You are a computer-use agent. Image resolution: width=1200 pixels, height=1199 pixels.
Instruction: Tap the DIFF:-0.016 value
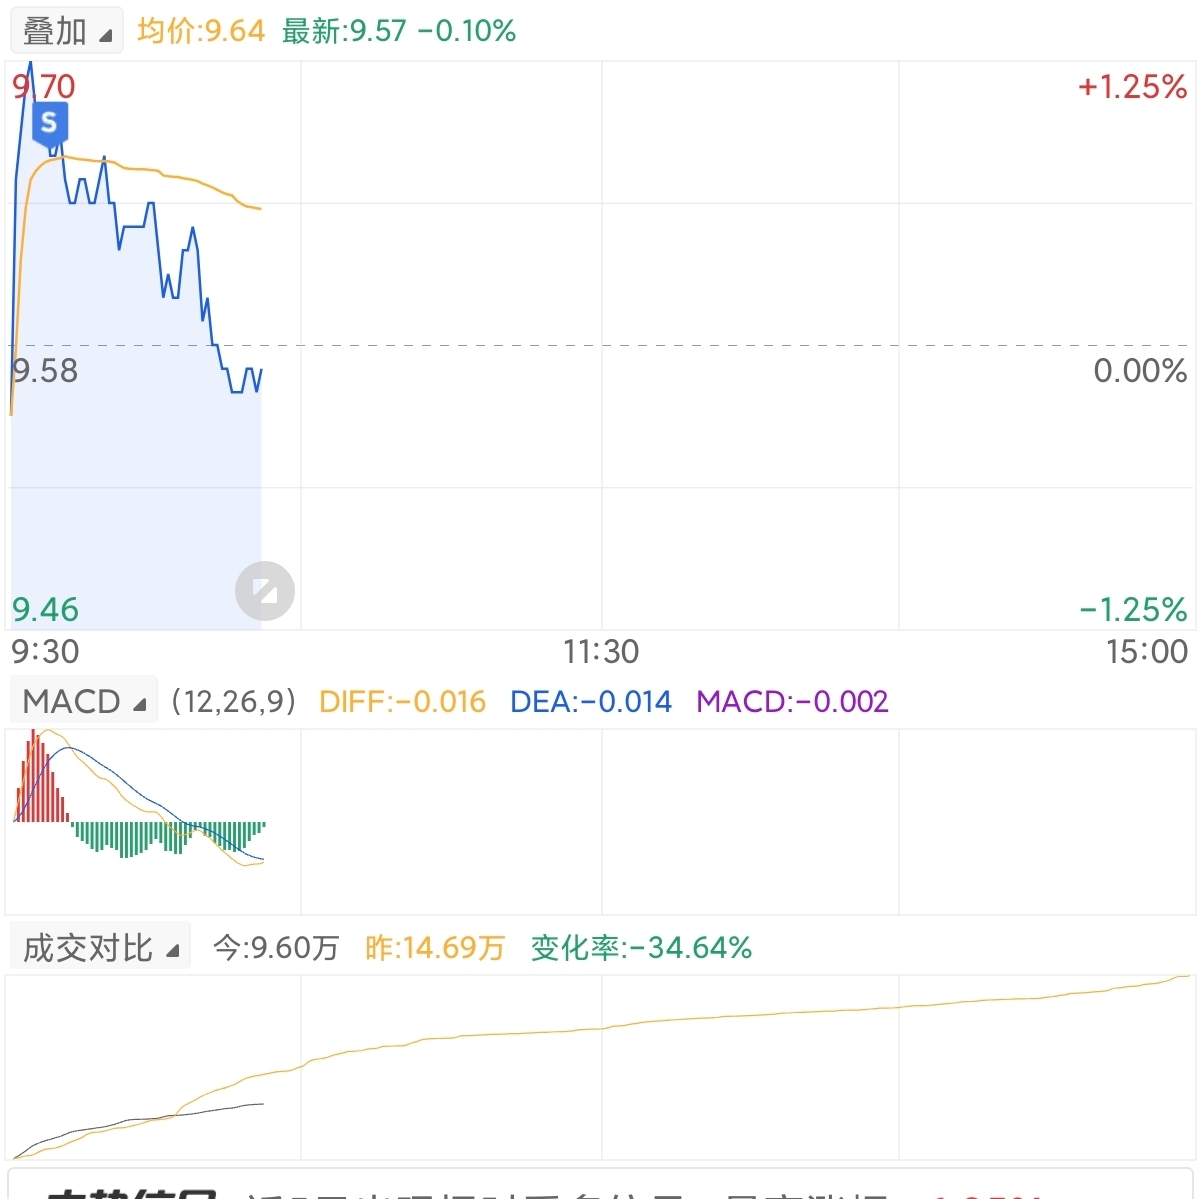click(x=402, y=701)
